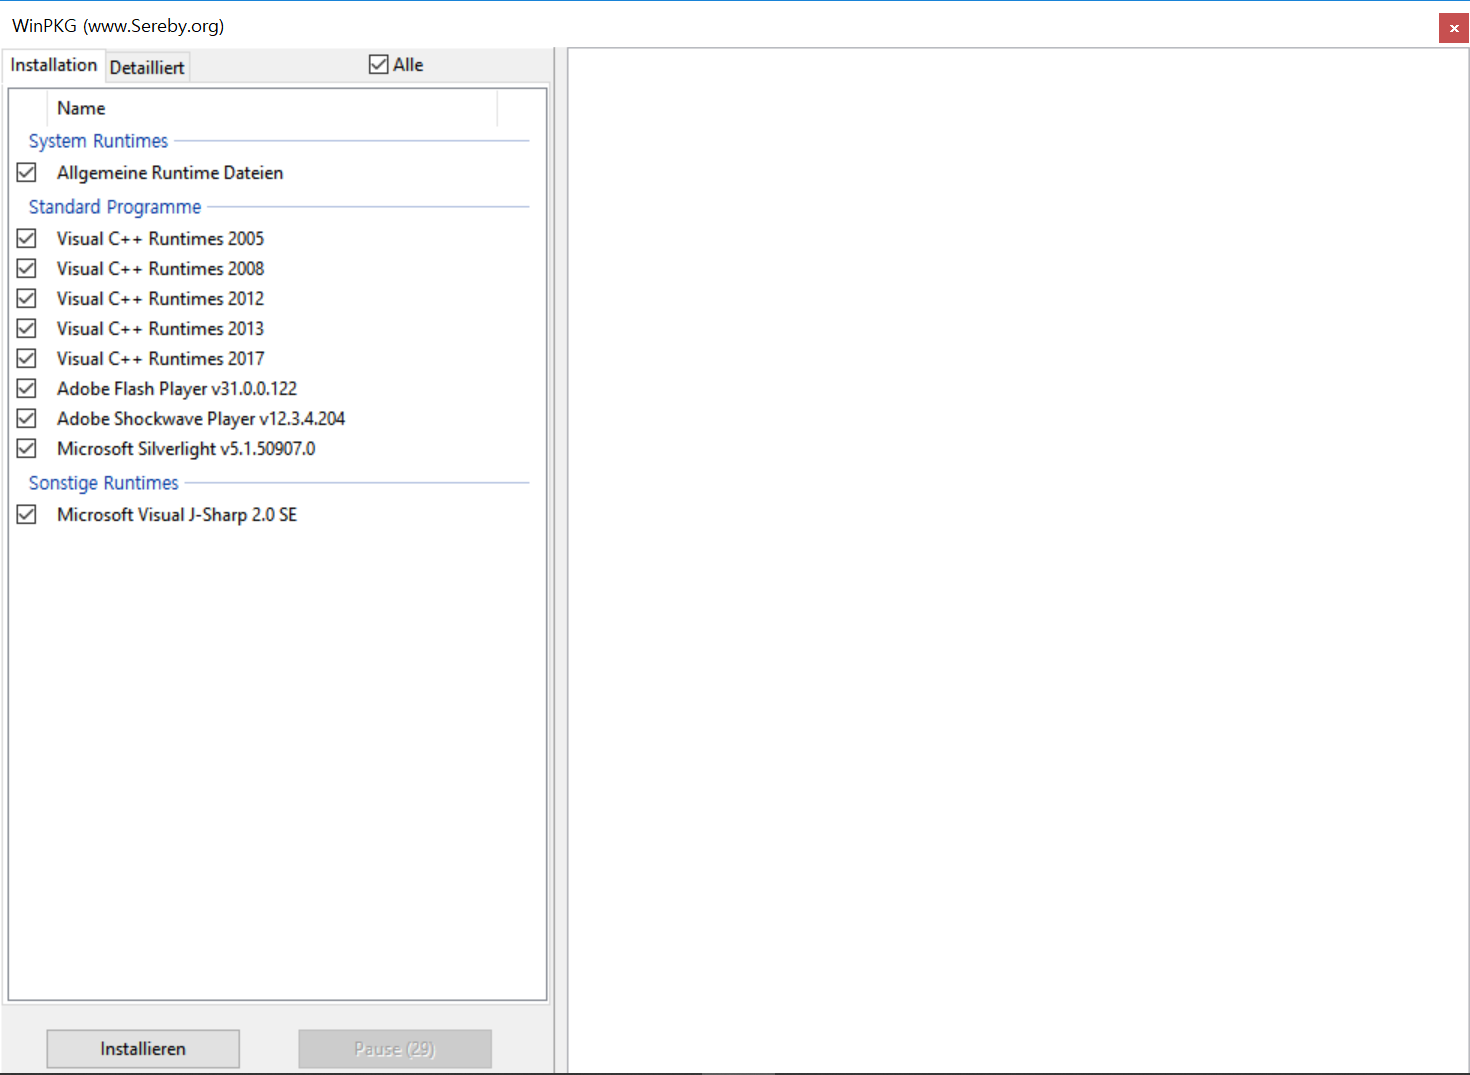Switch to the Installation tab
Image resolution: width=1470 pixels, height=1075 pixels.
[x=54, y=65]
